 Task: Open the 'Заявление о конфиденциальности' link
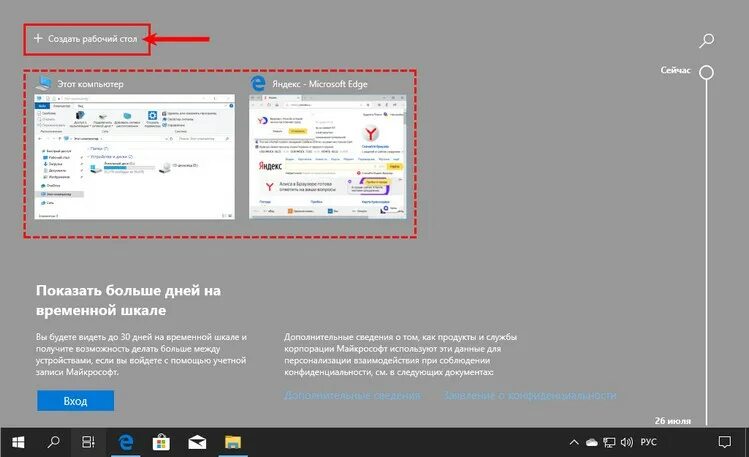click(x=529, y=395)
